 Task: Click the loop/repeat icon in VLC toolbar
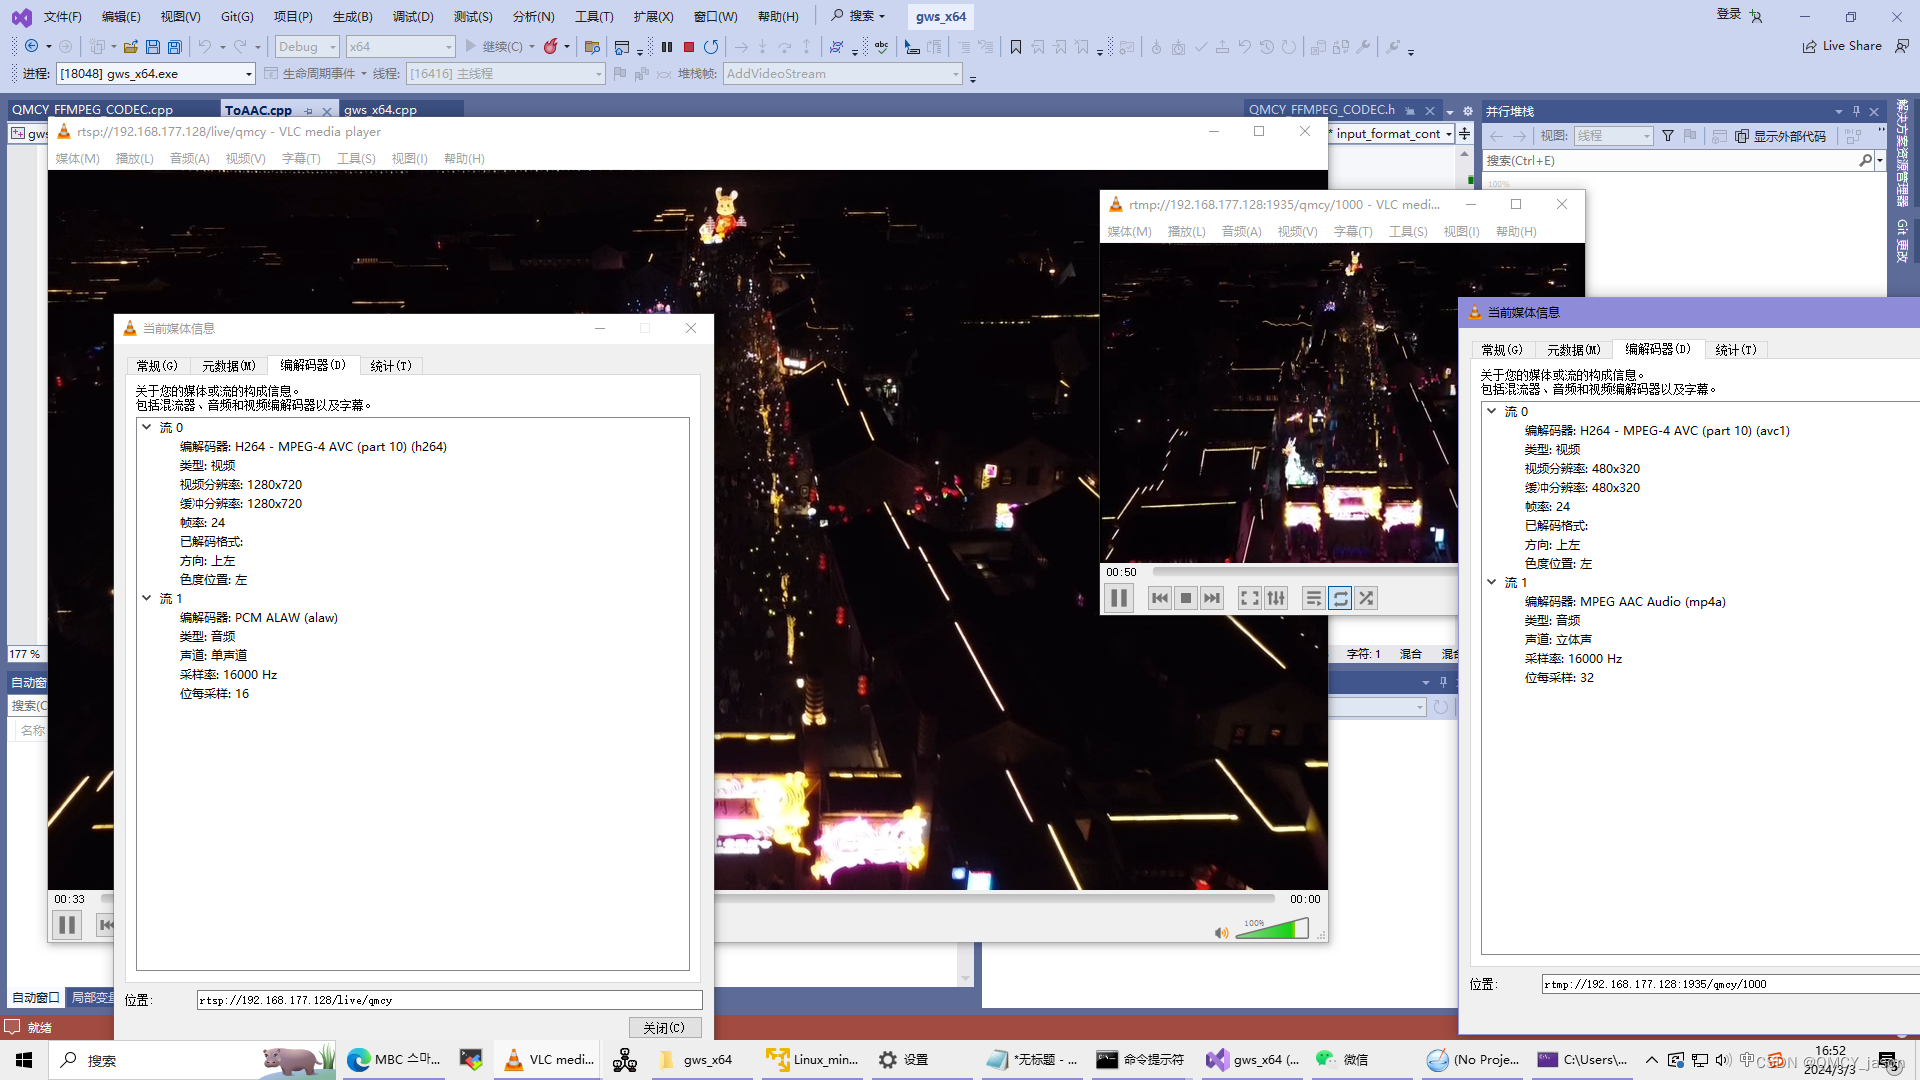1340,597
